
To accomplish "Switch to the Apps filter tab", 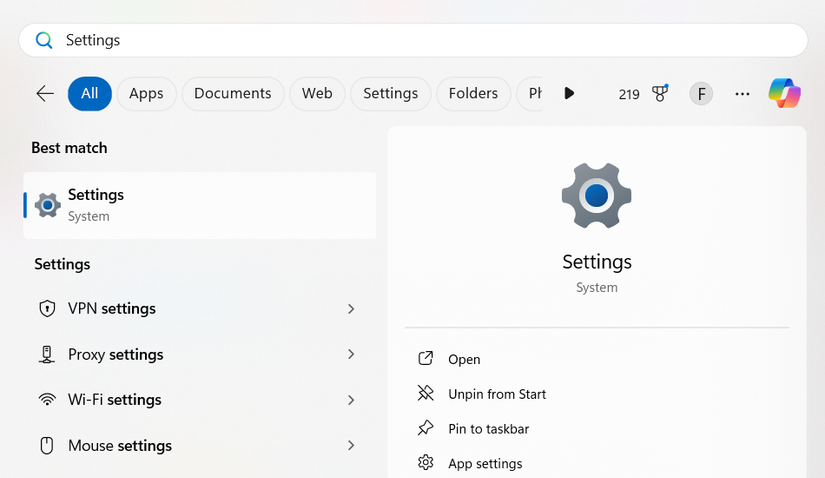I will (146, 93).
